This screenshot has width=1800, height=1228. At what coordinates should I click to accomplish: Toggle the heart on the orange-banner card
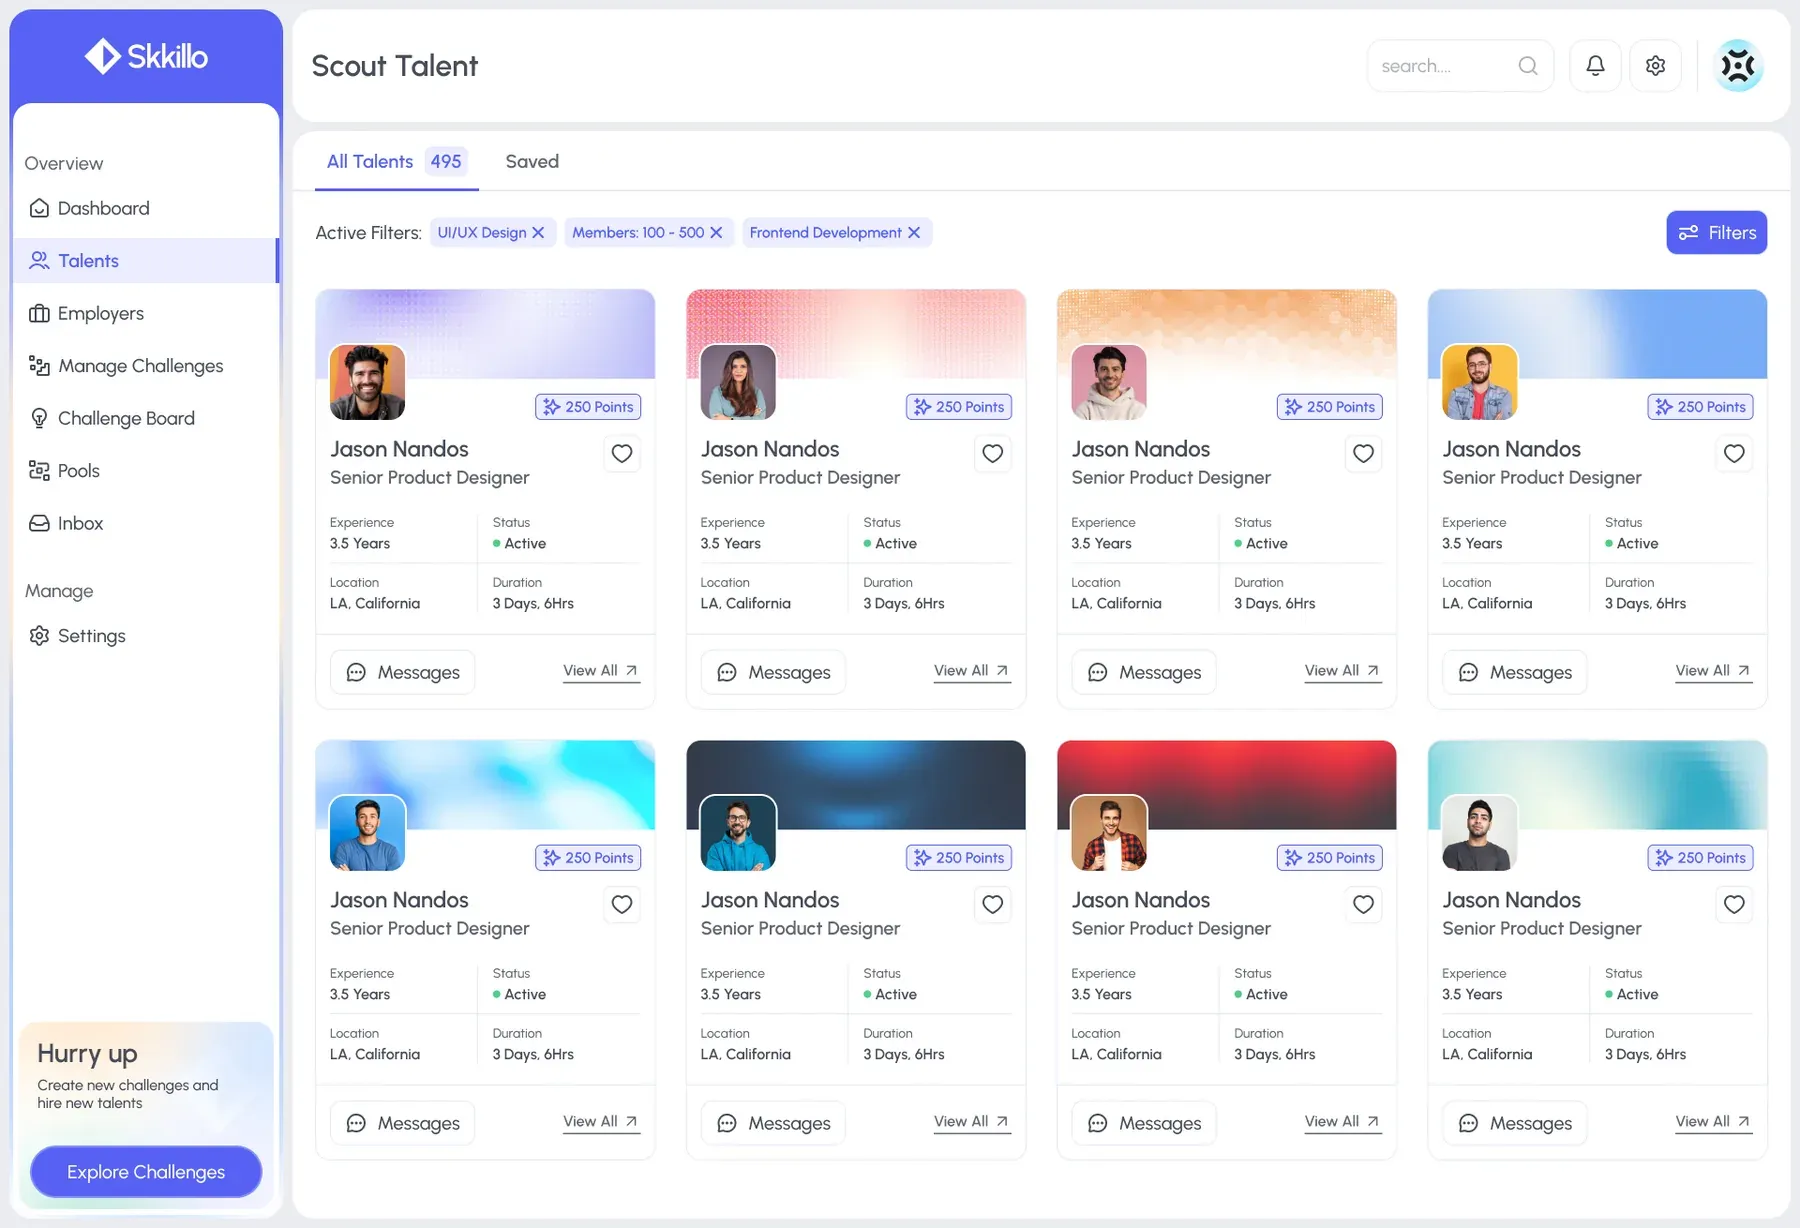(1364, 454)
